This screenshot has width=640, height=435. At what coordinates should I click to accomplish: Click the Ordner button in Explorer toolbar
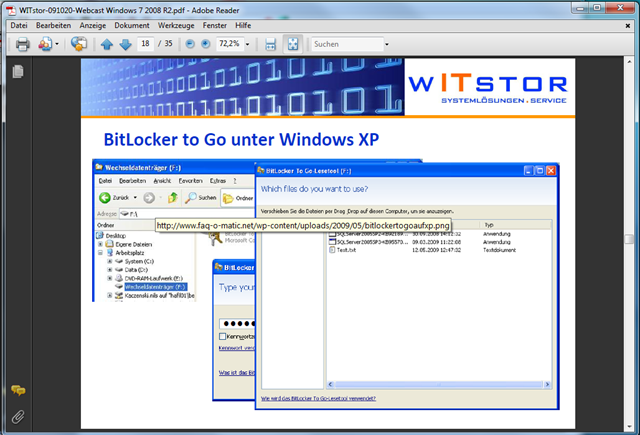click(238, 198)
